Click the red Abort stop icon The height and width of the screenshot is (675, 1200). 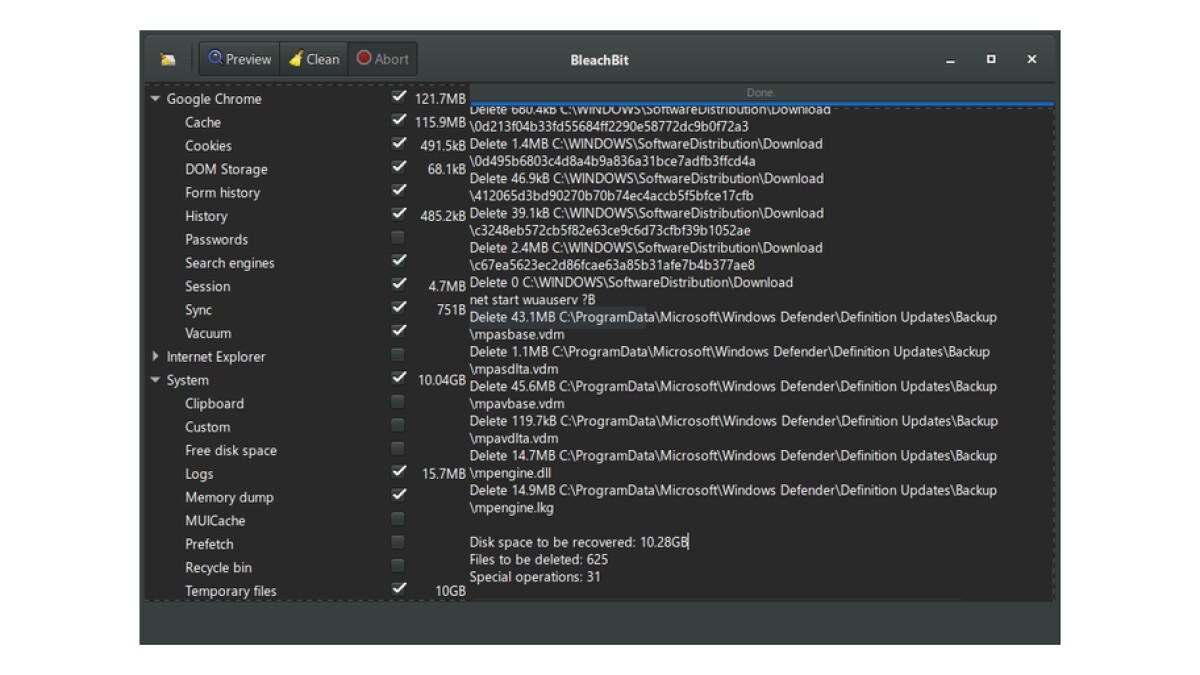364,58
